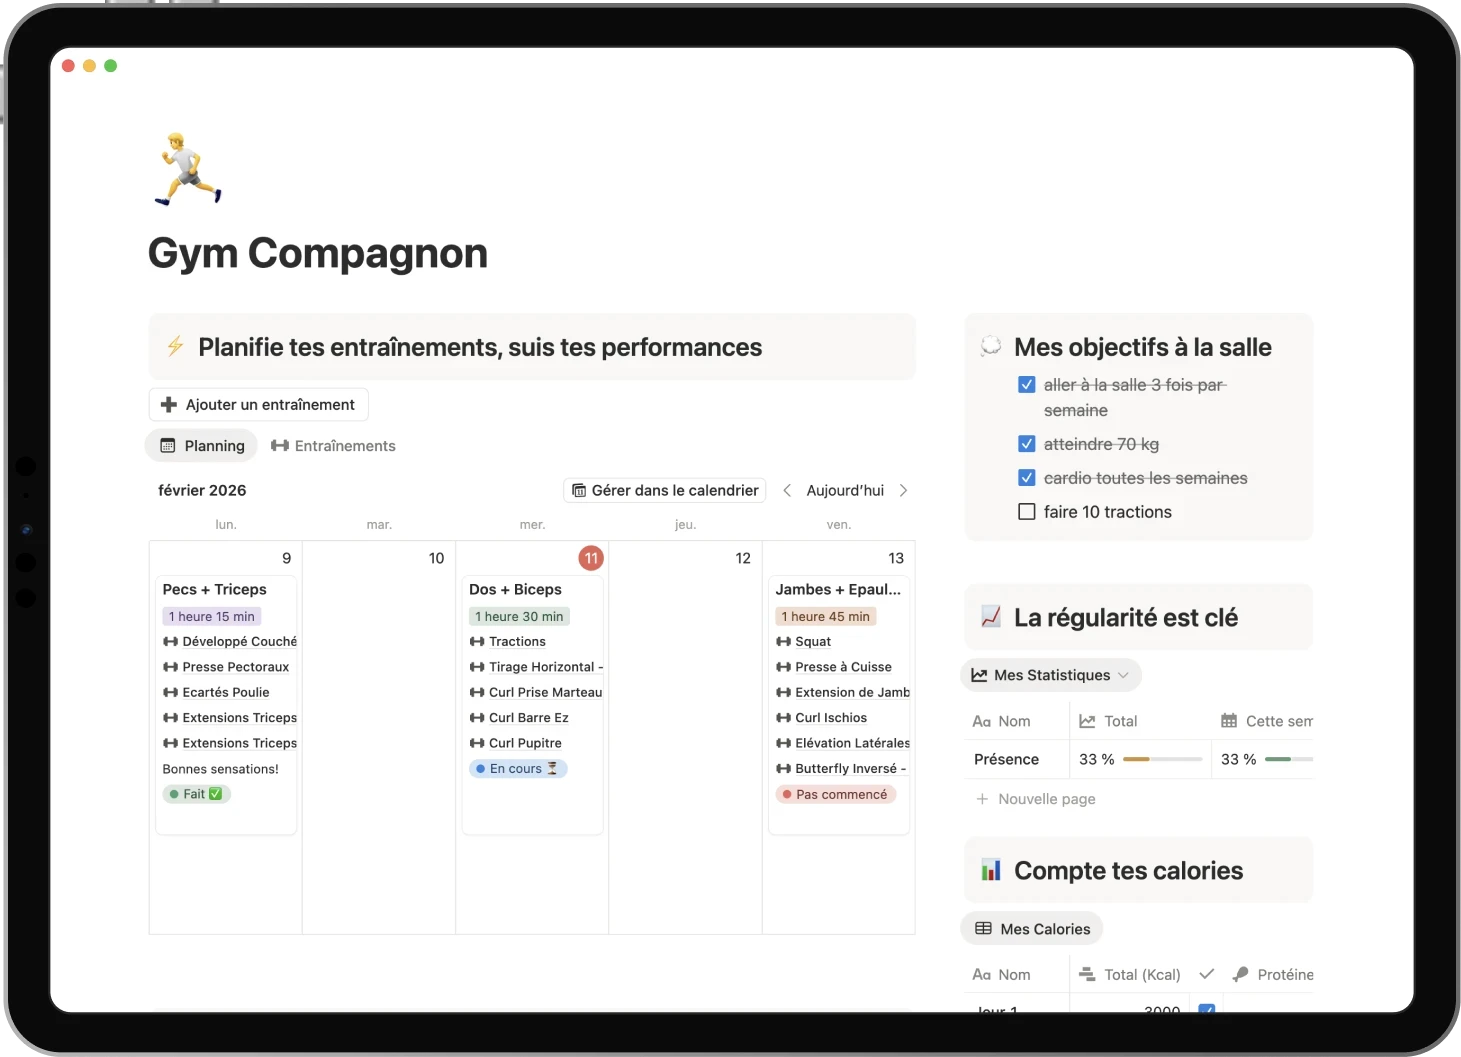Switch to the Entraînements tab
Screen dimensions: 1461x1057
pos(333,446)
